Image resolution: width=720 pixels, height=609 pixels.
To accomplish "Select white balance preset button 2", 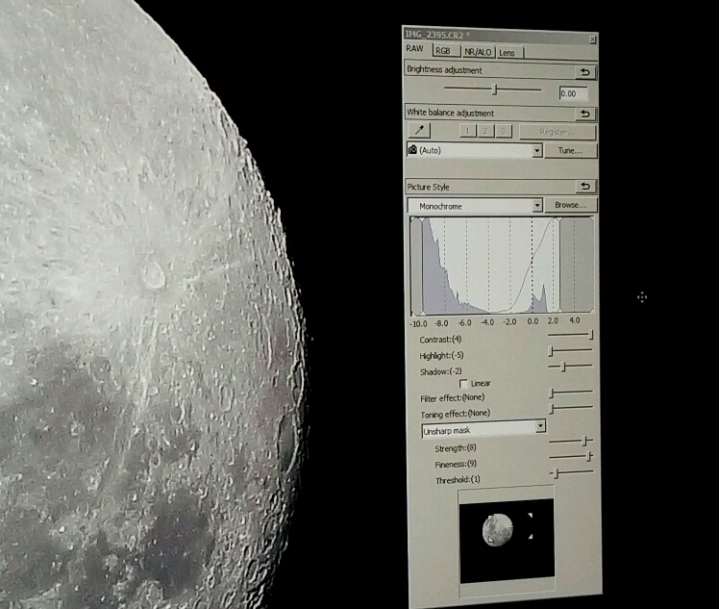I will (485, 131).
